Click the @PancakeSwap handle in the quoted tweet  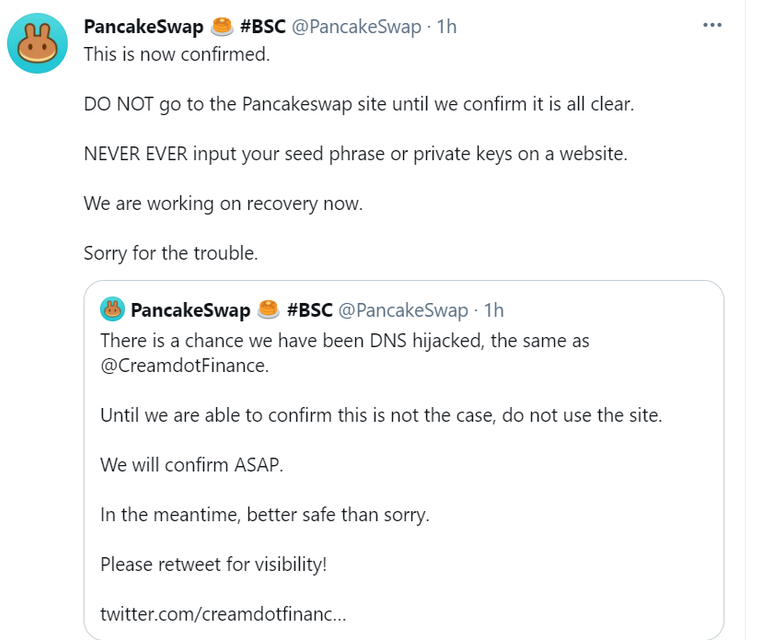(403, 310)
